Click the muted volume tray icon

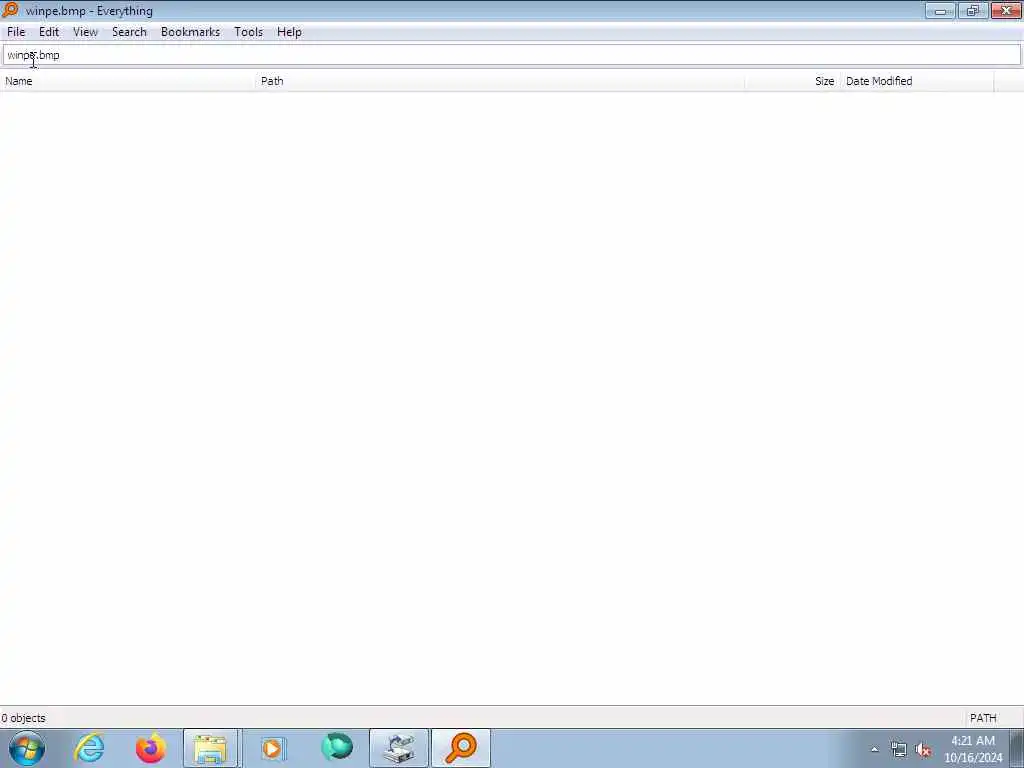click(923, 750)
